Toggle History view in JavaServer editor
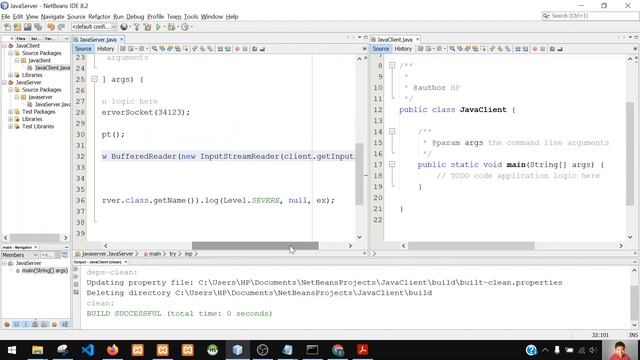640x360 pixels. [105, 49]
